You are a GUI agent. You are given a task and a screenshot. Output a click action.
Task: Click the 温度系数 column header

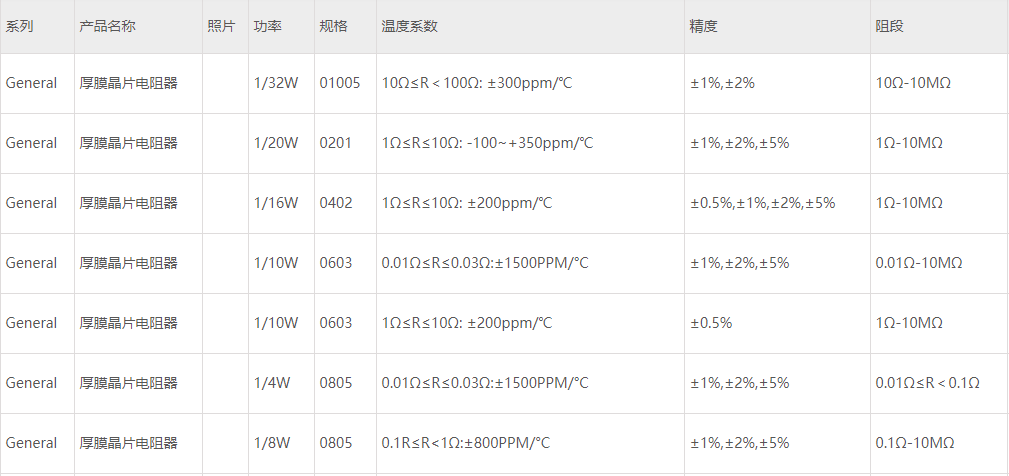tap(409, 27)
